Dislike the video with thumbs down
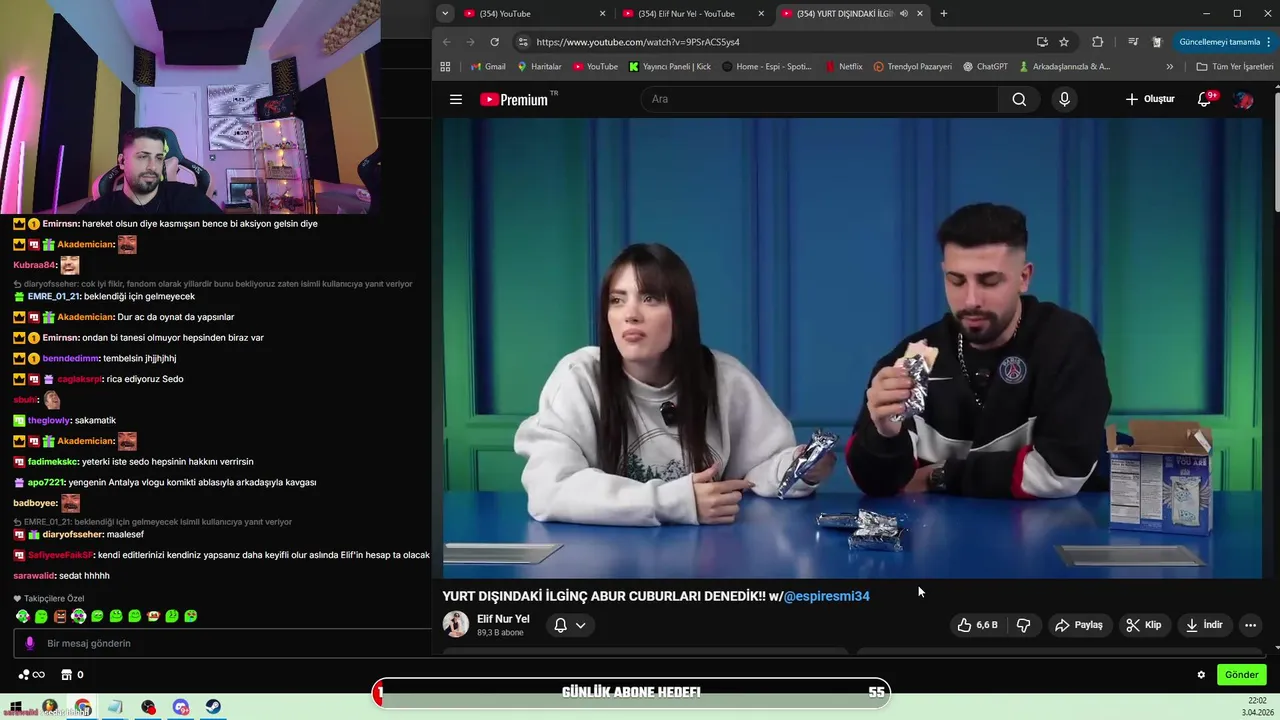The image size is (1280, 720). coord(1023,625)
